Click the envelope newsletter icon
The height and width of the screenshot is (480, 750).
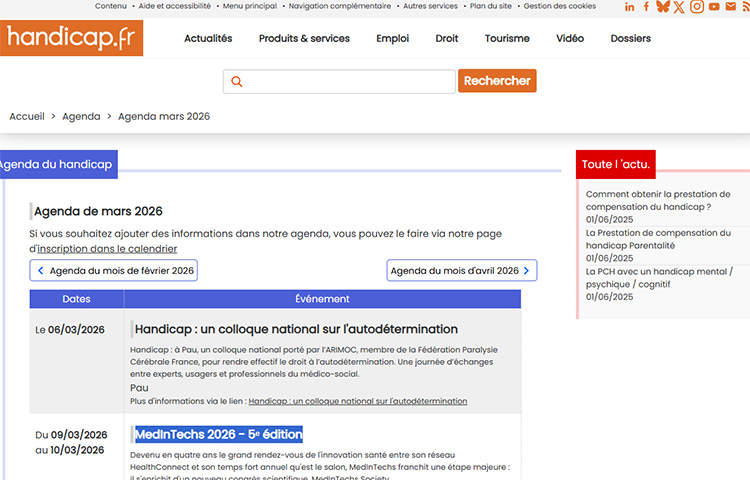pos(732,7)
